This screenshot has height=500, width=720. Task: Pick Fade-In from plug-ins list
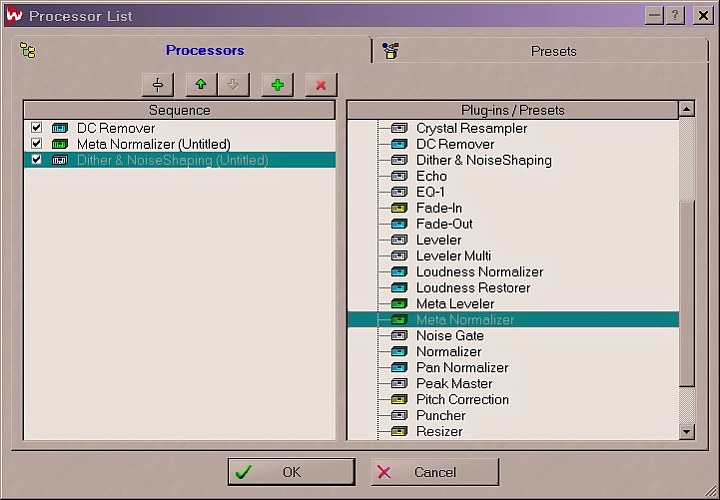coord(439,208)
